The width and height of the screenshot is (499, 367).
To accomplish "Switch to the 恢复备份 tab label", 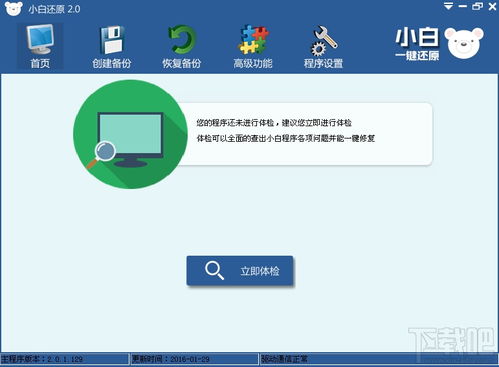I will [182, 63].
